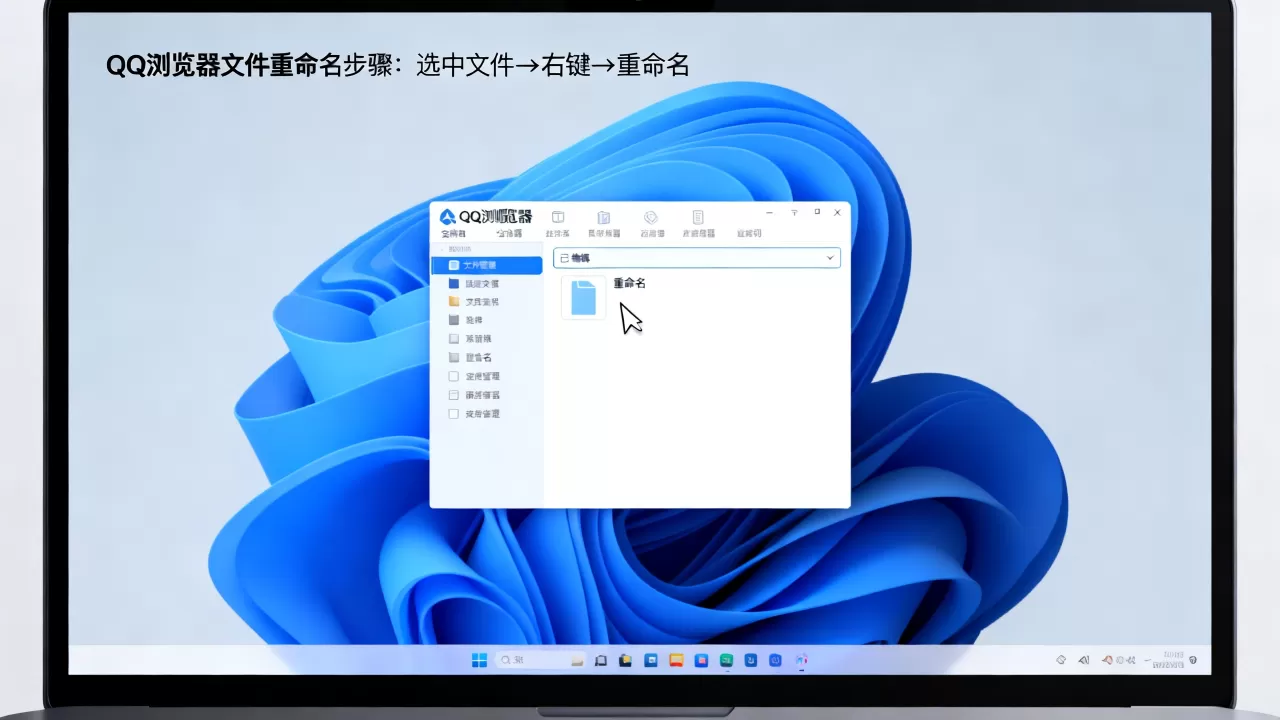Open the orange app icon on taskbar

[676, 660]
